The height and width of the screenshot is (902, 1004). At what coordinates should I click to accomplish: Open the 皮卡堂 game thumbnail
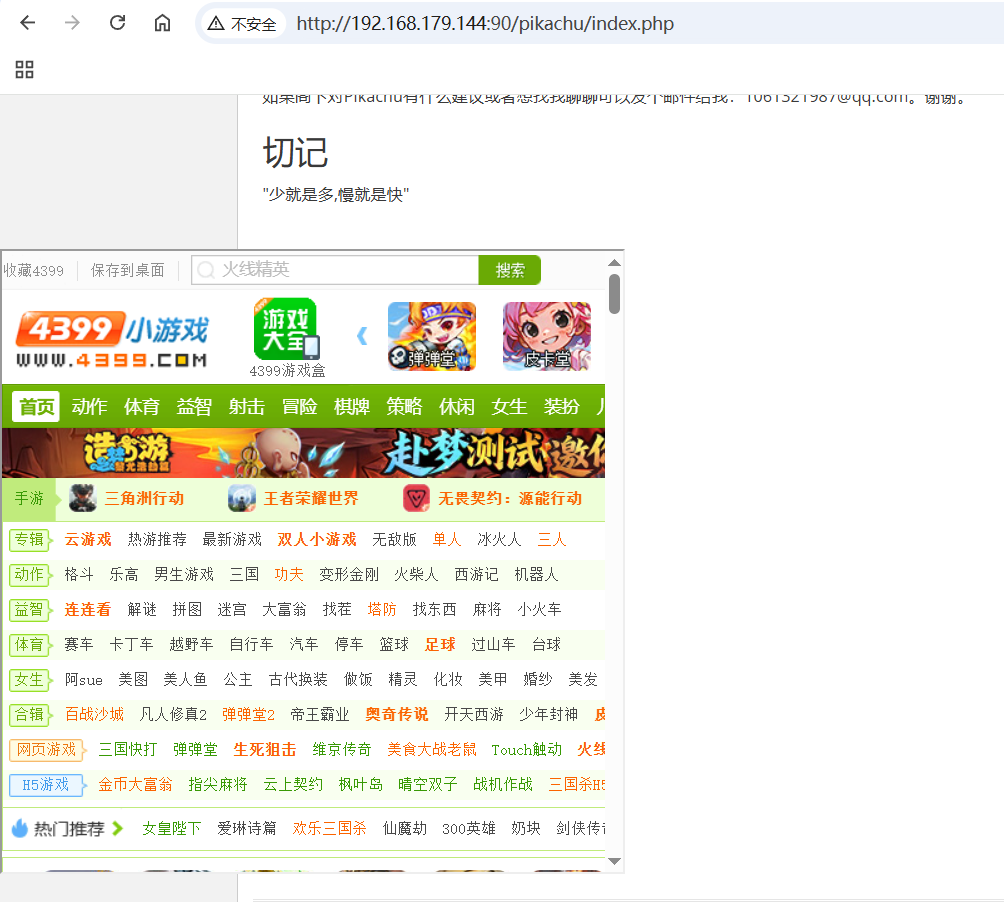pos(547,336)
